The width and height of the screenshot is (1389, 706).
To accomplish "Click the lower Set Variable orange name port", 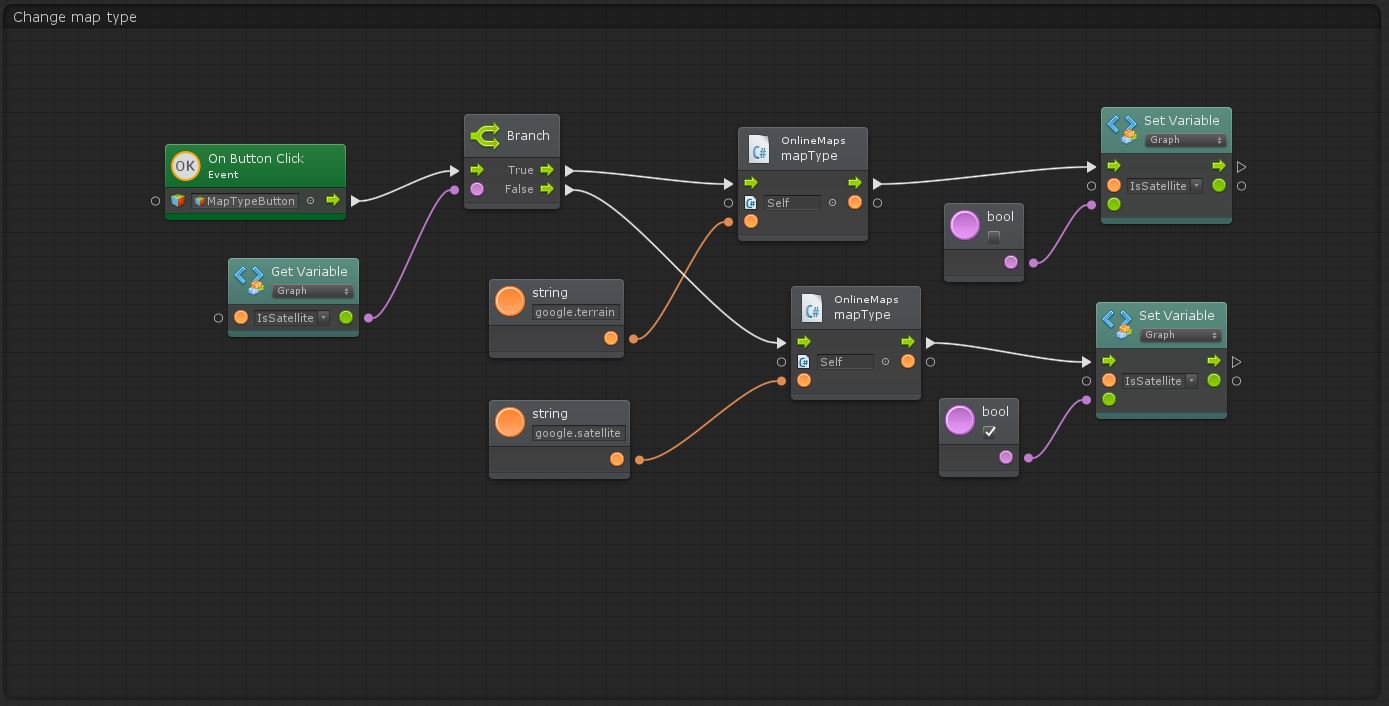I will 1109,380.
